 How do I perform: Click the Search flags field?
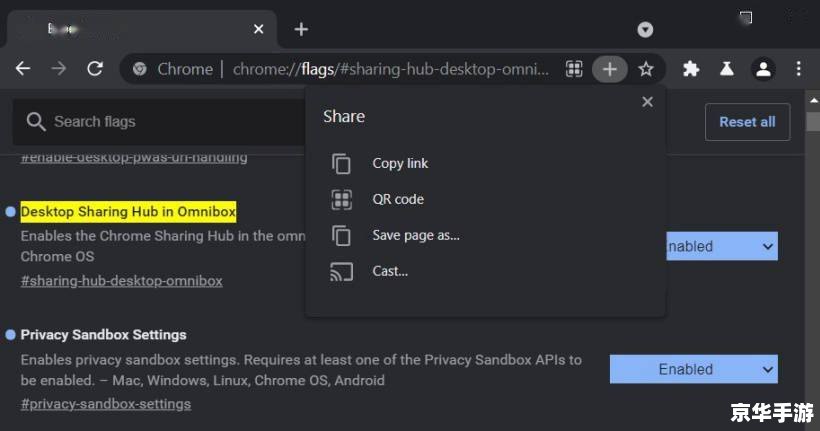click(158, 122)
